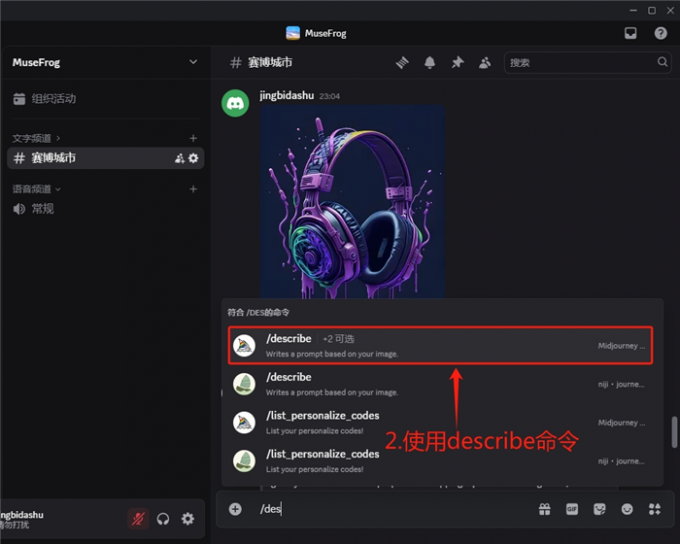The height and width of the screenshot is (544, 680).
Task: Toggle headphone deafen button
Action: click(163, 519)
